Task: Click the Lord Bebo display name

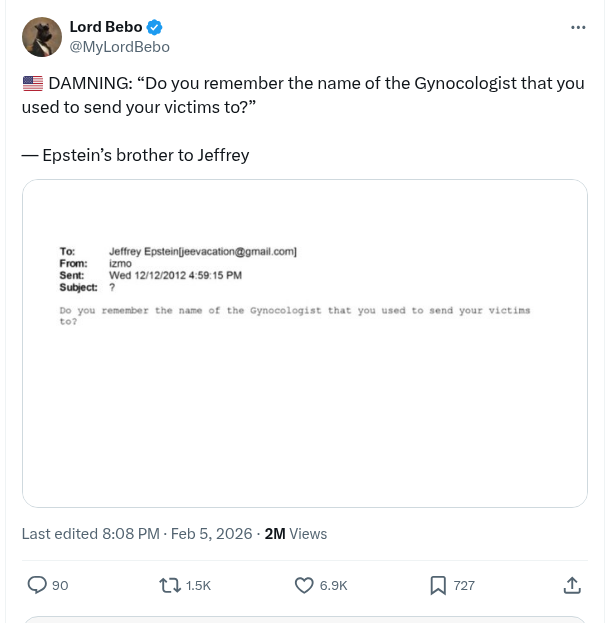Action: 105,27
